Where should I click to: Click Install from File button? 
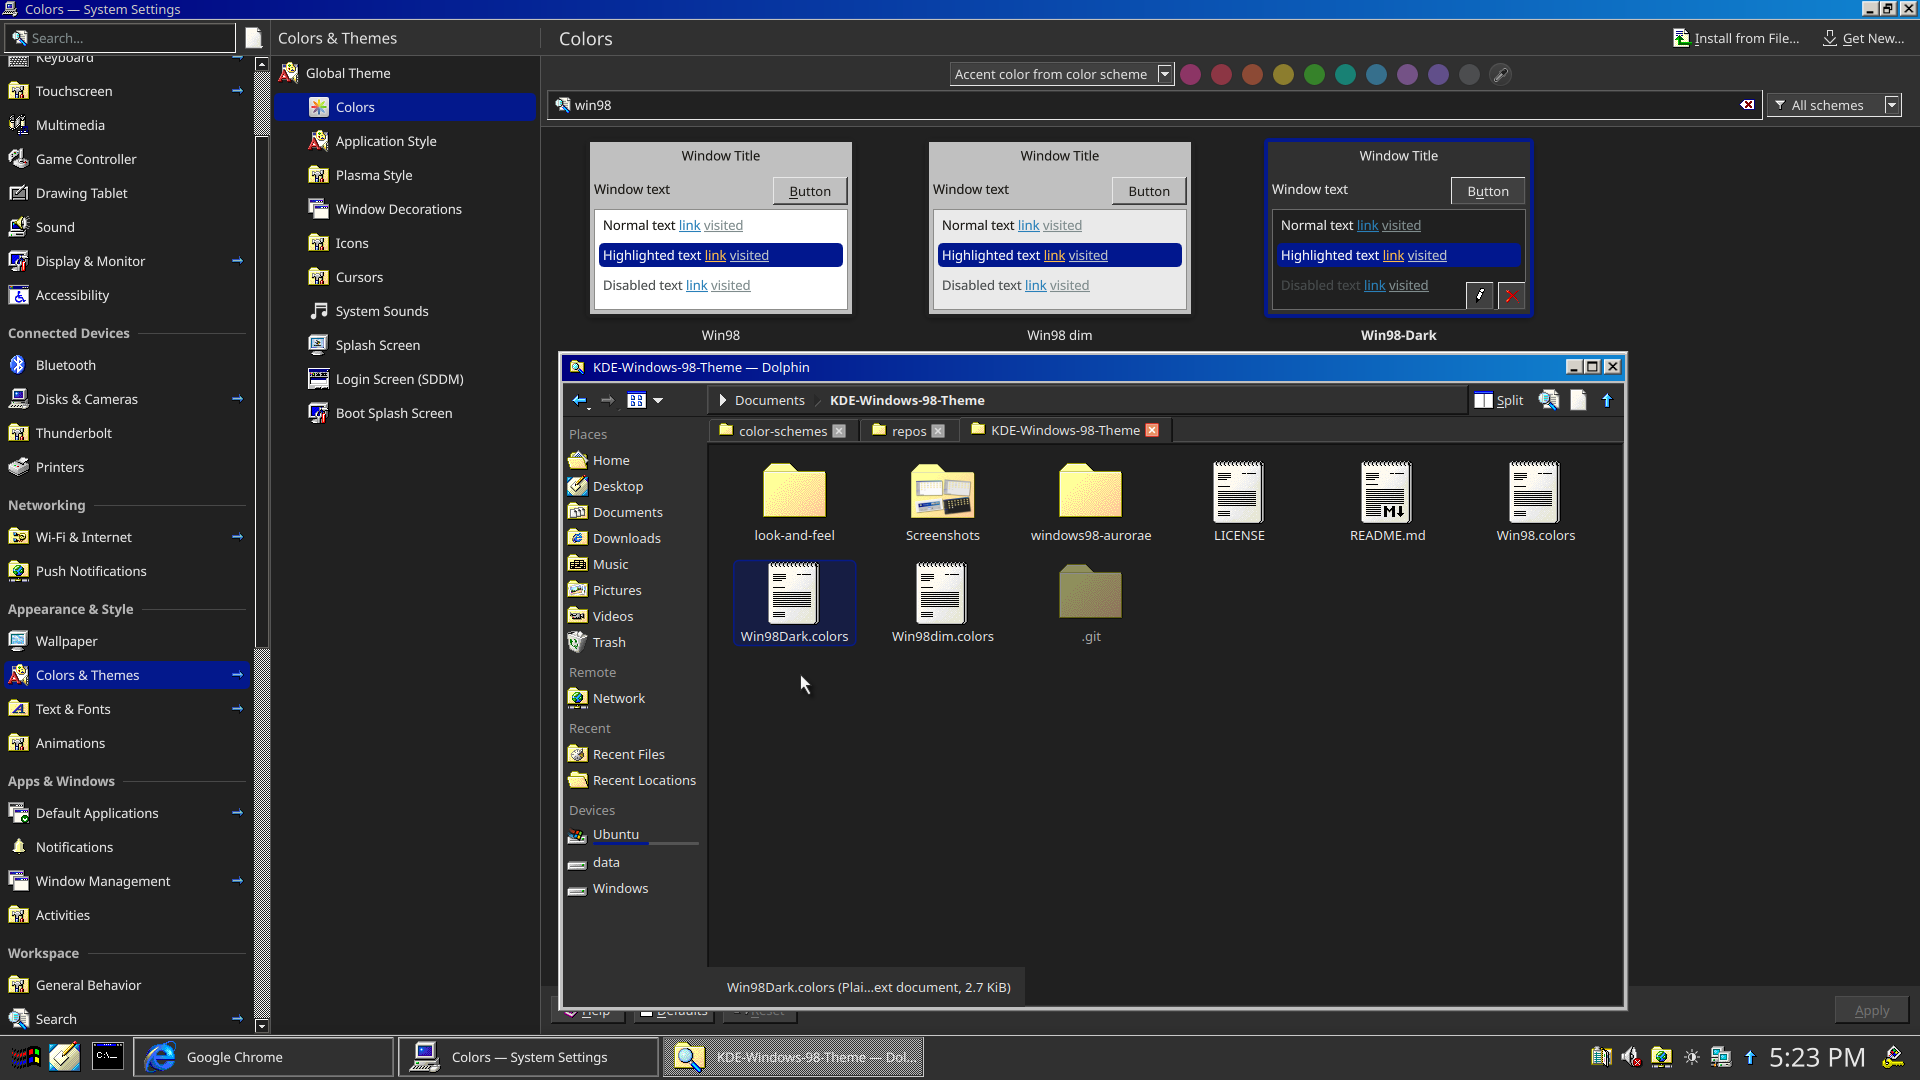(x=1736, y=38)
